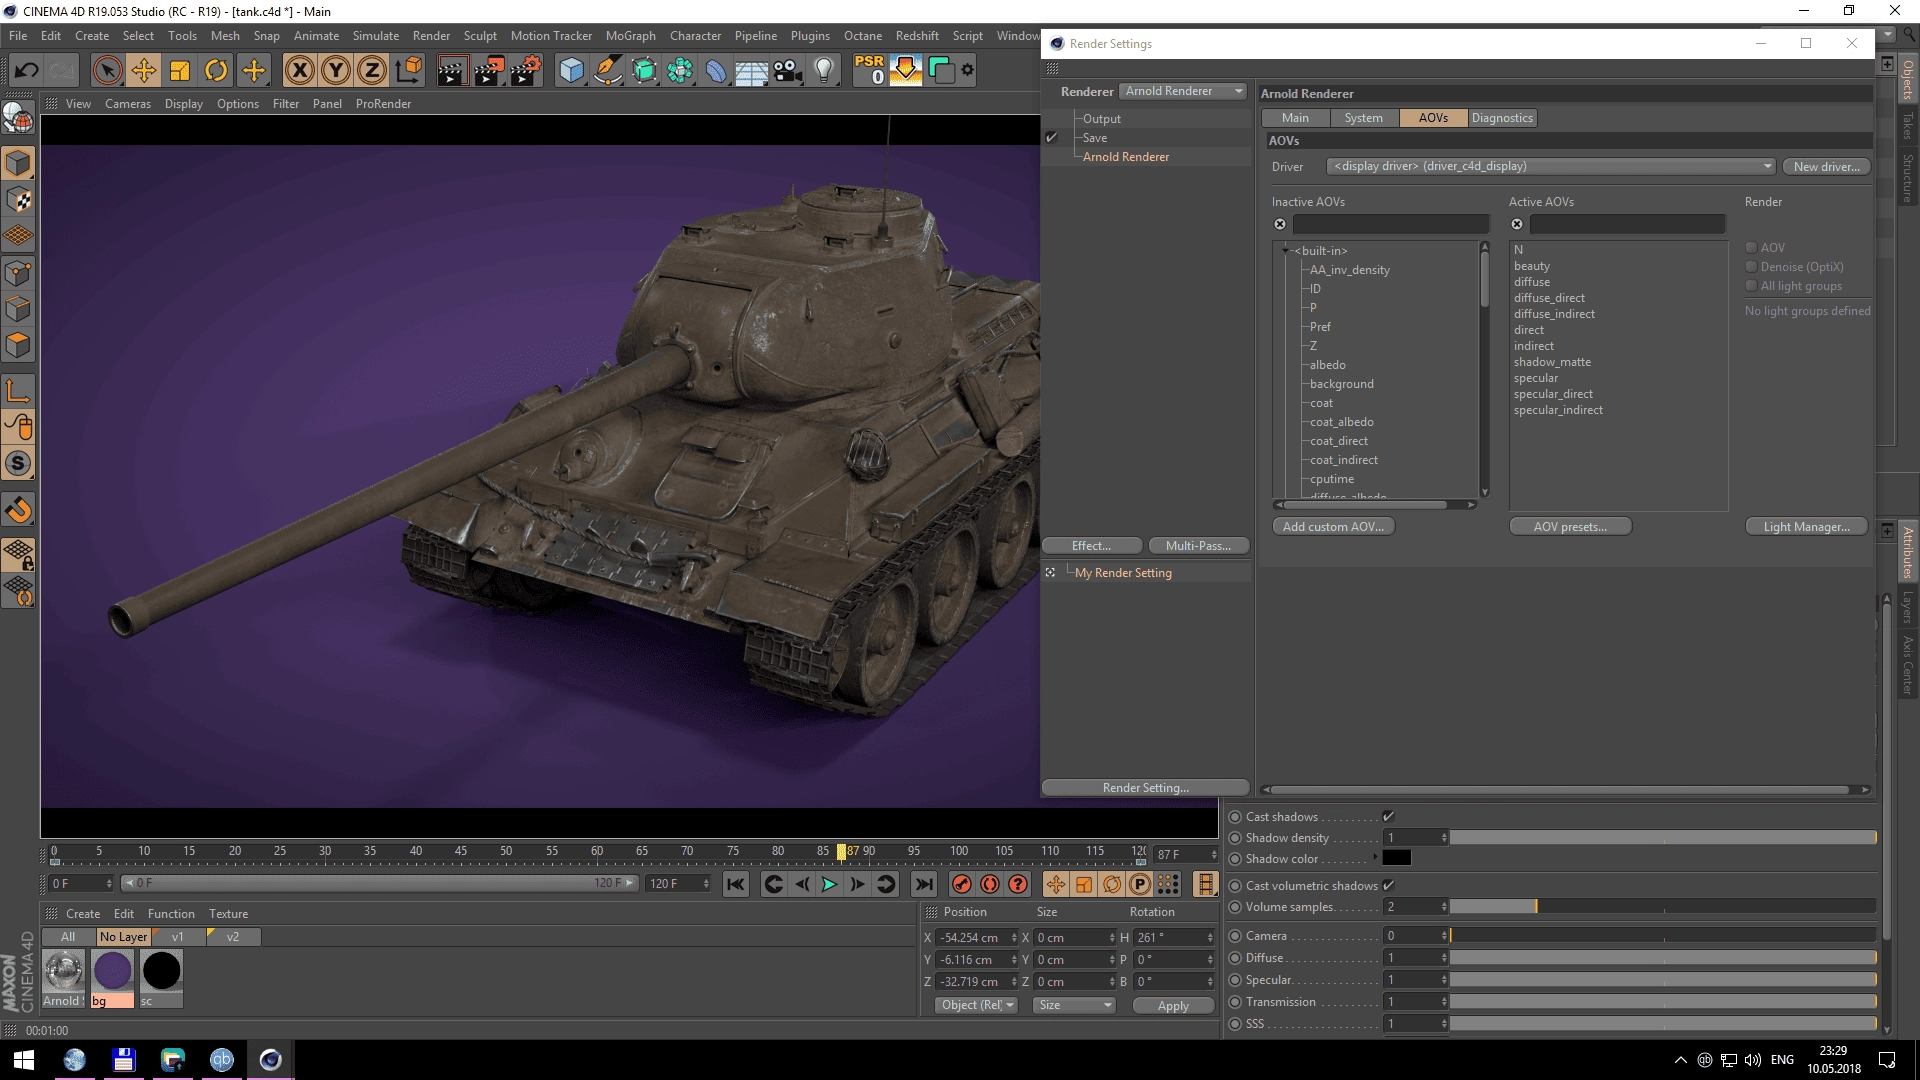Add a light object icon
This screenshot has height=1080, width=1920.
[x=824, y=70]
